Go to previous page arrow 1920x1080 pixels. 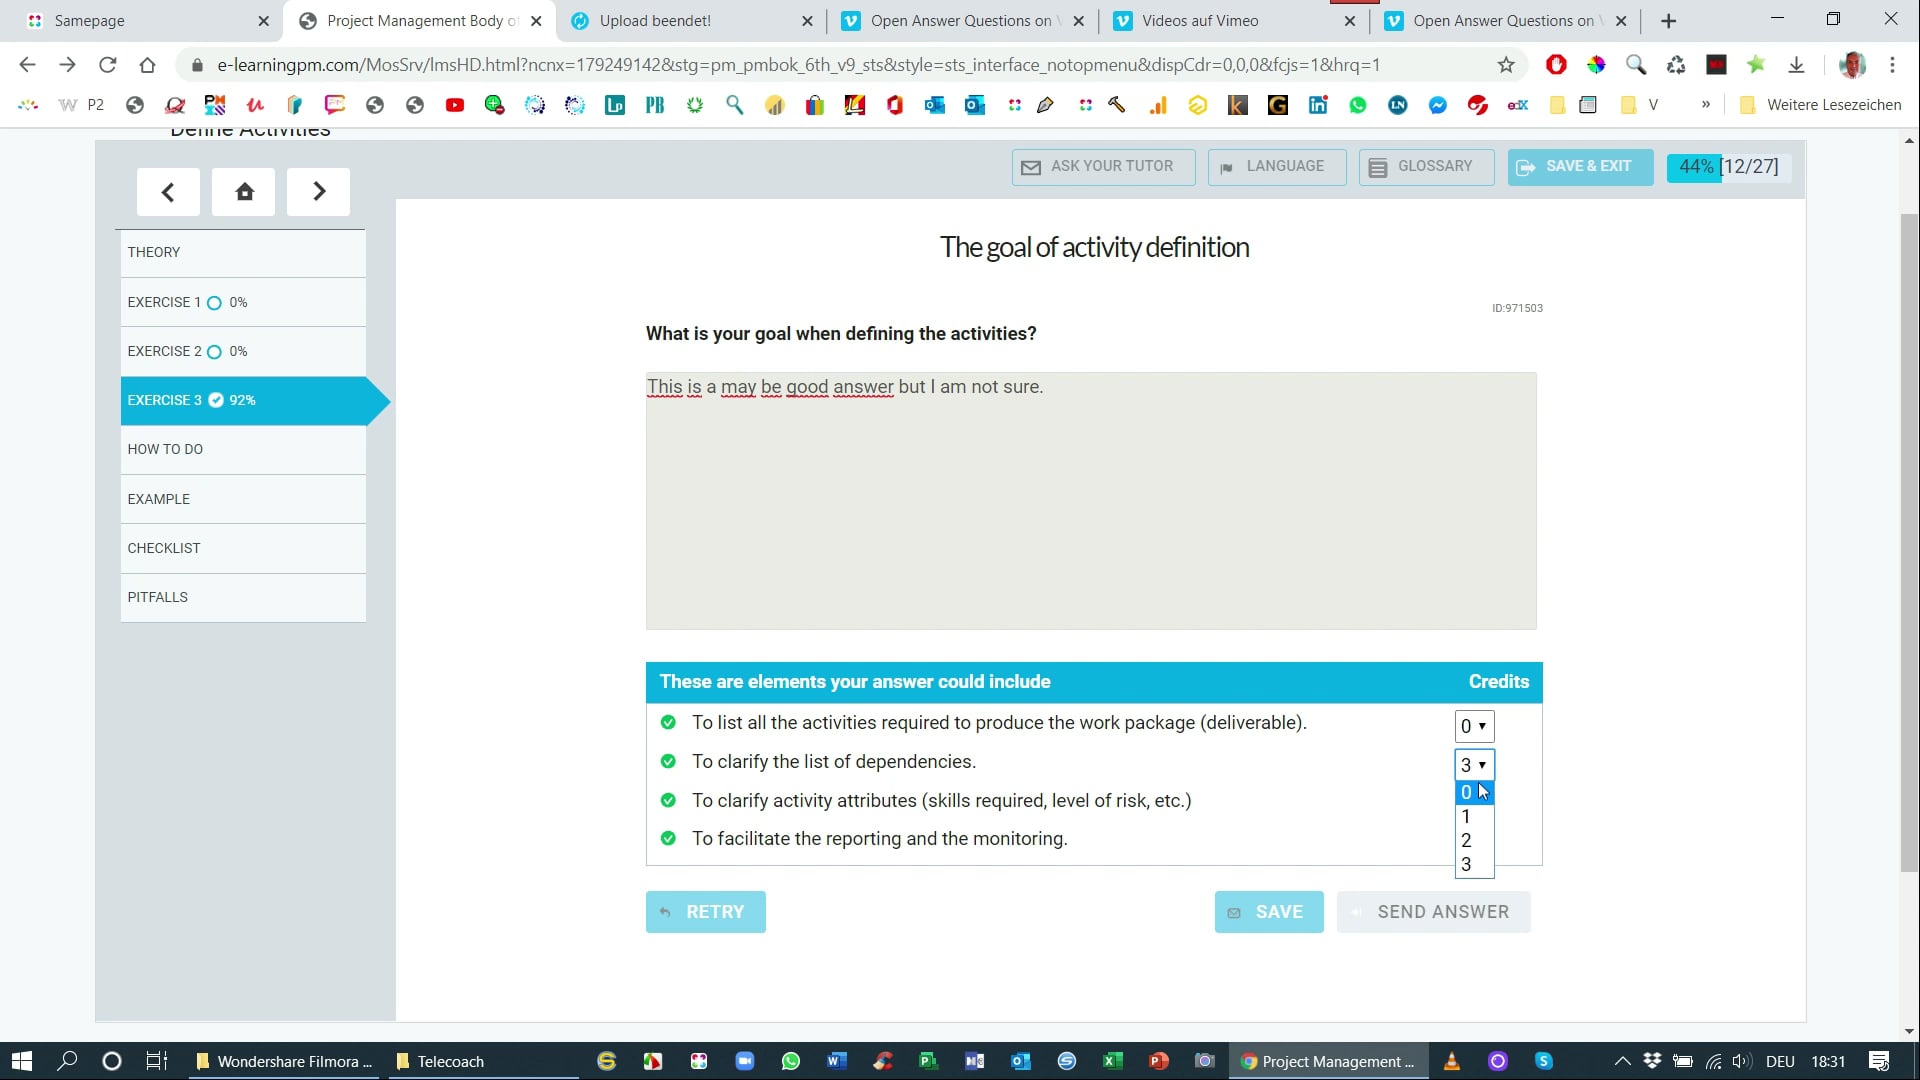(x=168, y=192)
